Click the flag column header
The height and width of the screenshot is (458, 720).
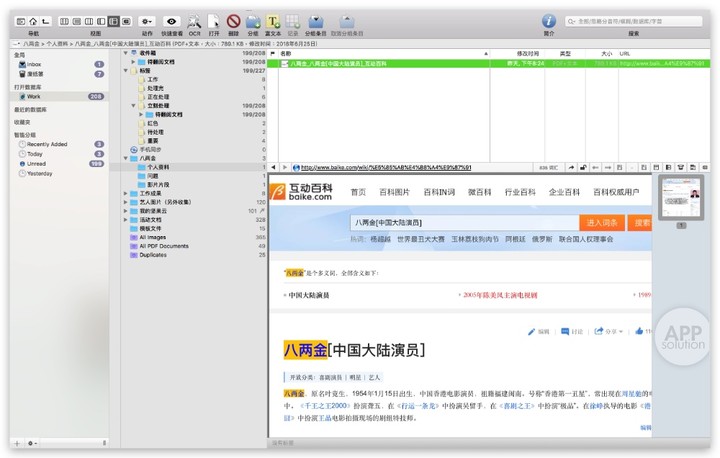click(x=273, y=54)
